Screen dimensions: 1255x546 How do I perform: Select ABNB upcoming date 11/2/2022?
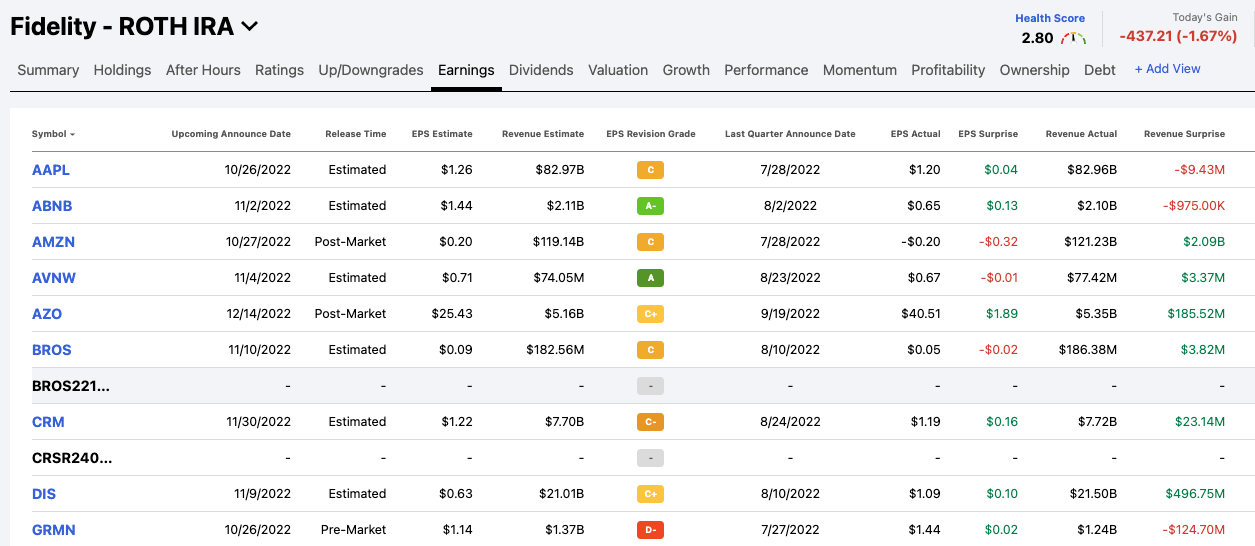point(260,206)
